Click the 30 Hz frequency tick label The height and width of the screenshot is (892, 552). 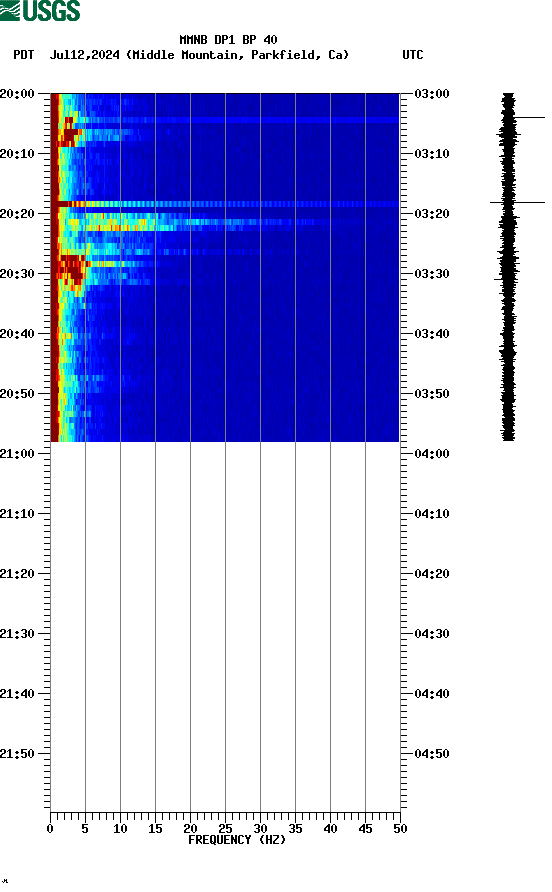click(260, 829)
